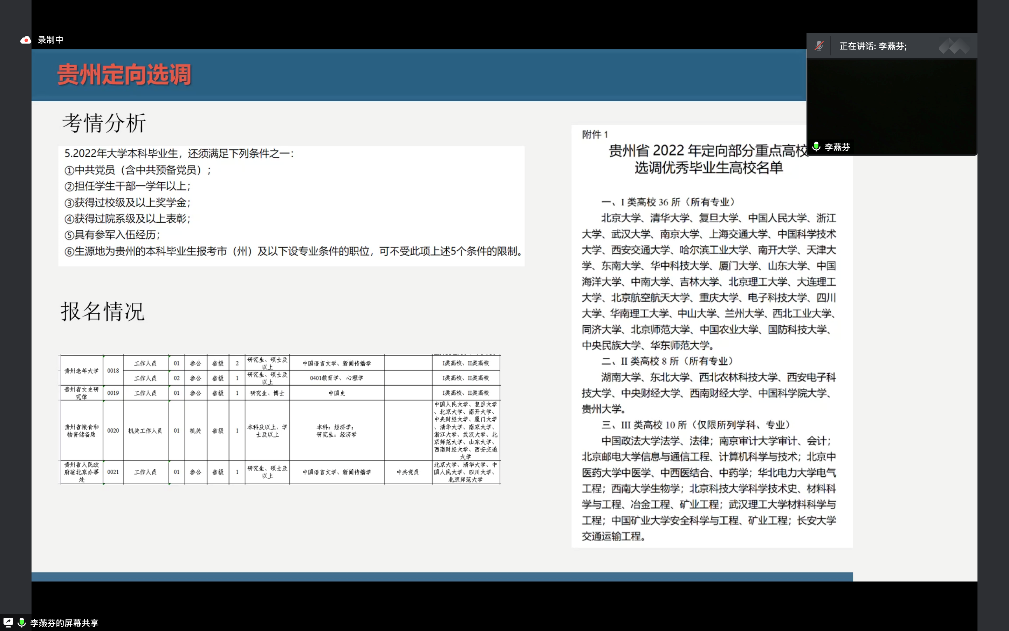The height and width of the screenshot is (631, 1009).
Task: Click the line ②担任学生干部一学年以上
Action: click(x=127, y=186)
